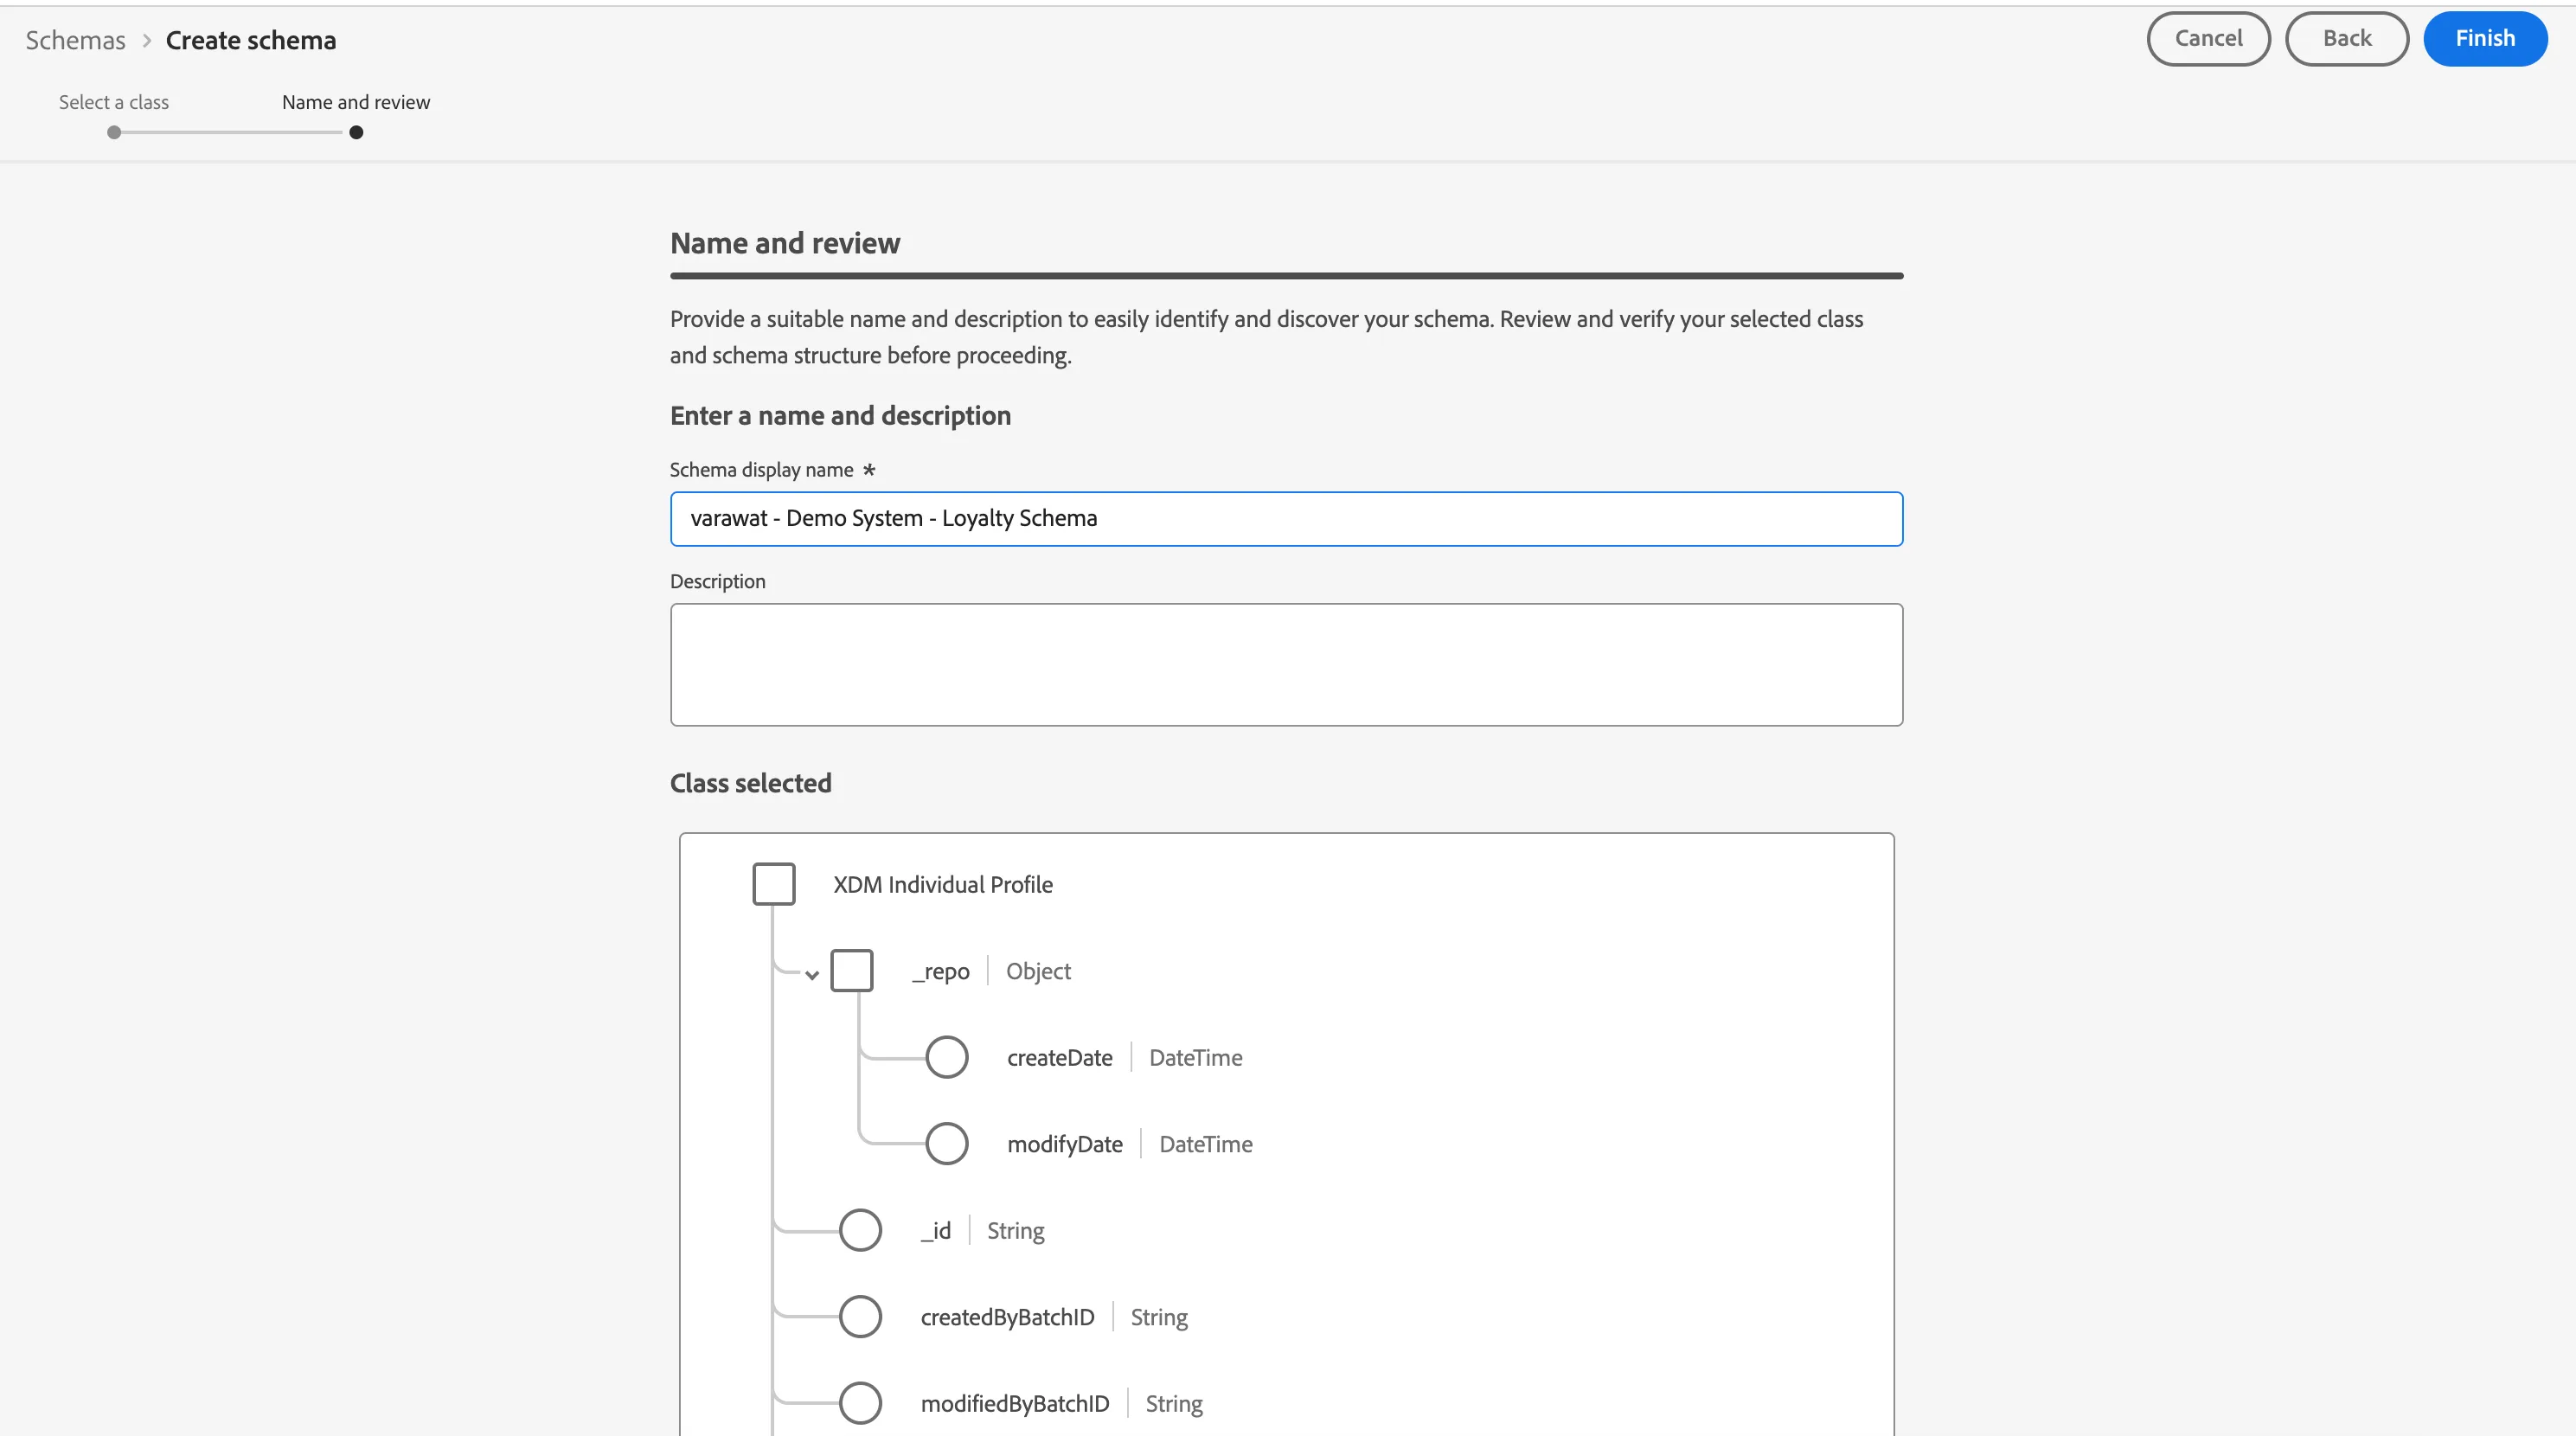The image size is (2576, 1436).
Task: Click the Finish button
Action: pyautogui.click(x=2484, y=39)
